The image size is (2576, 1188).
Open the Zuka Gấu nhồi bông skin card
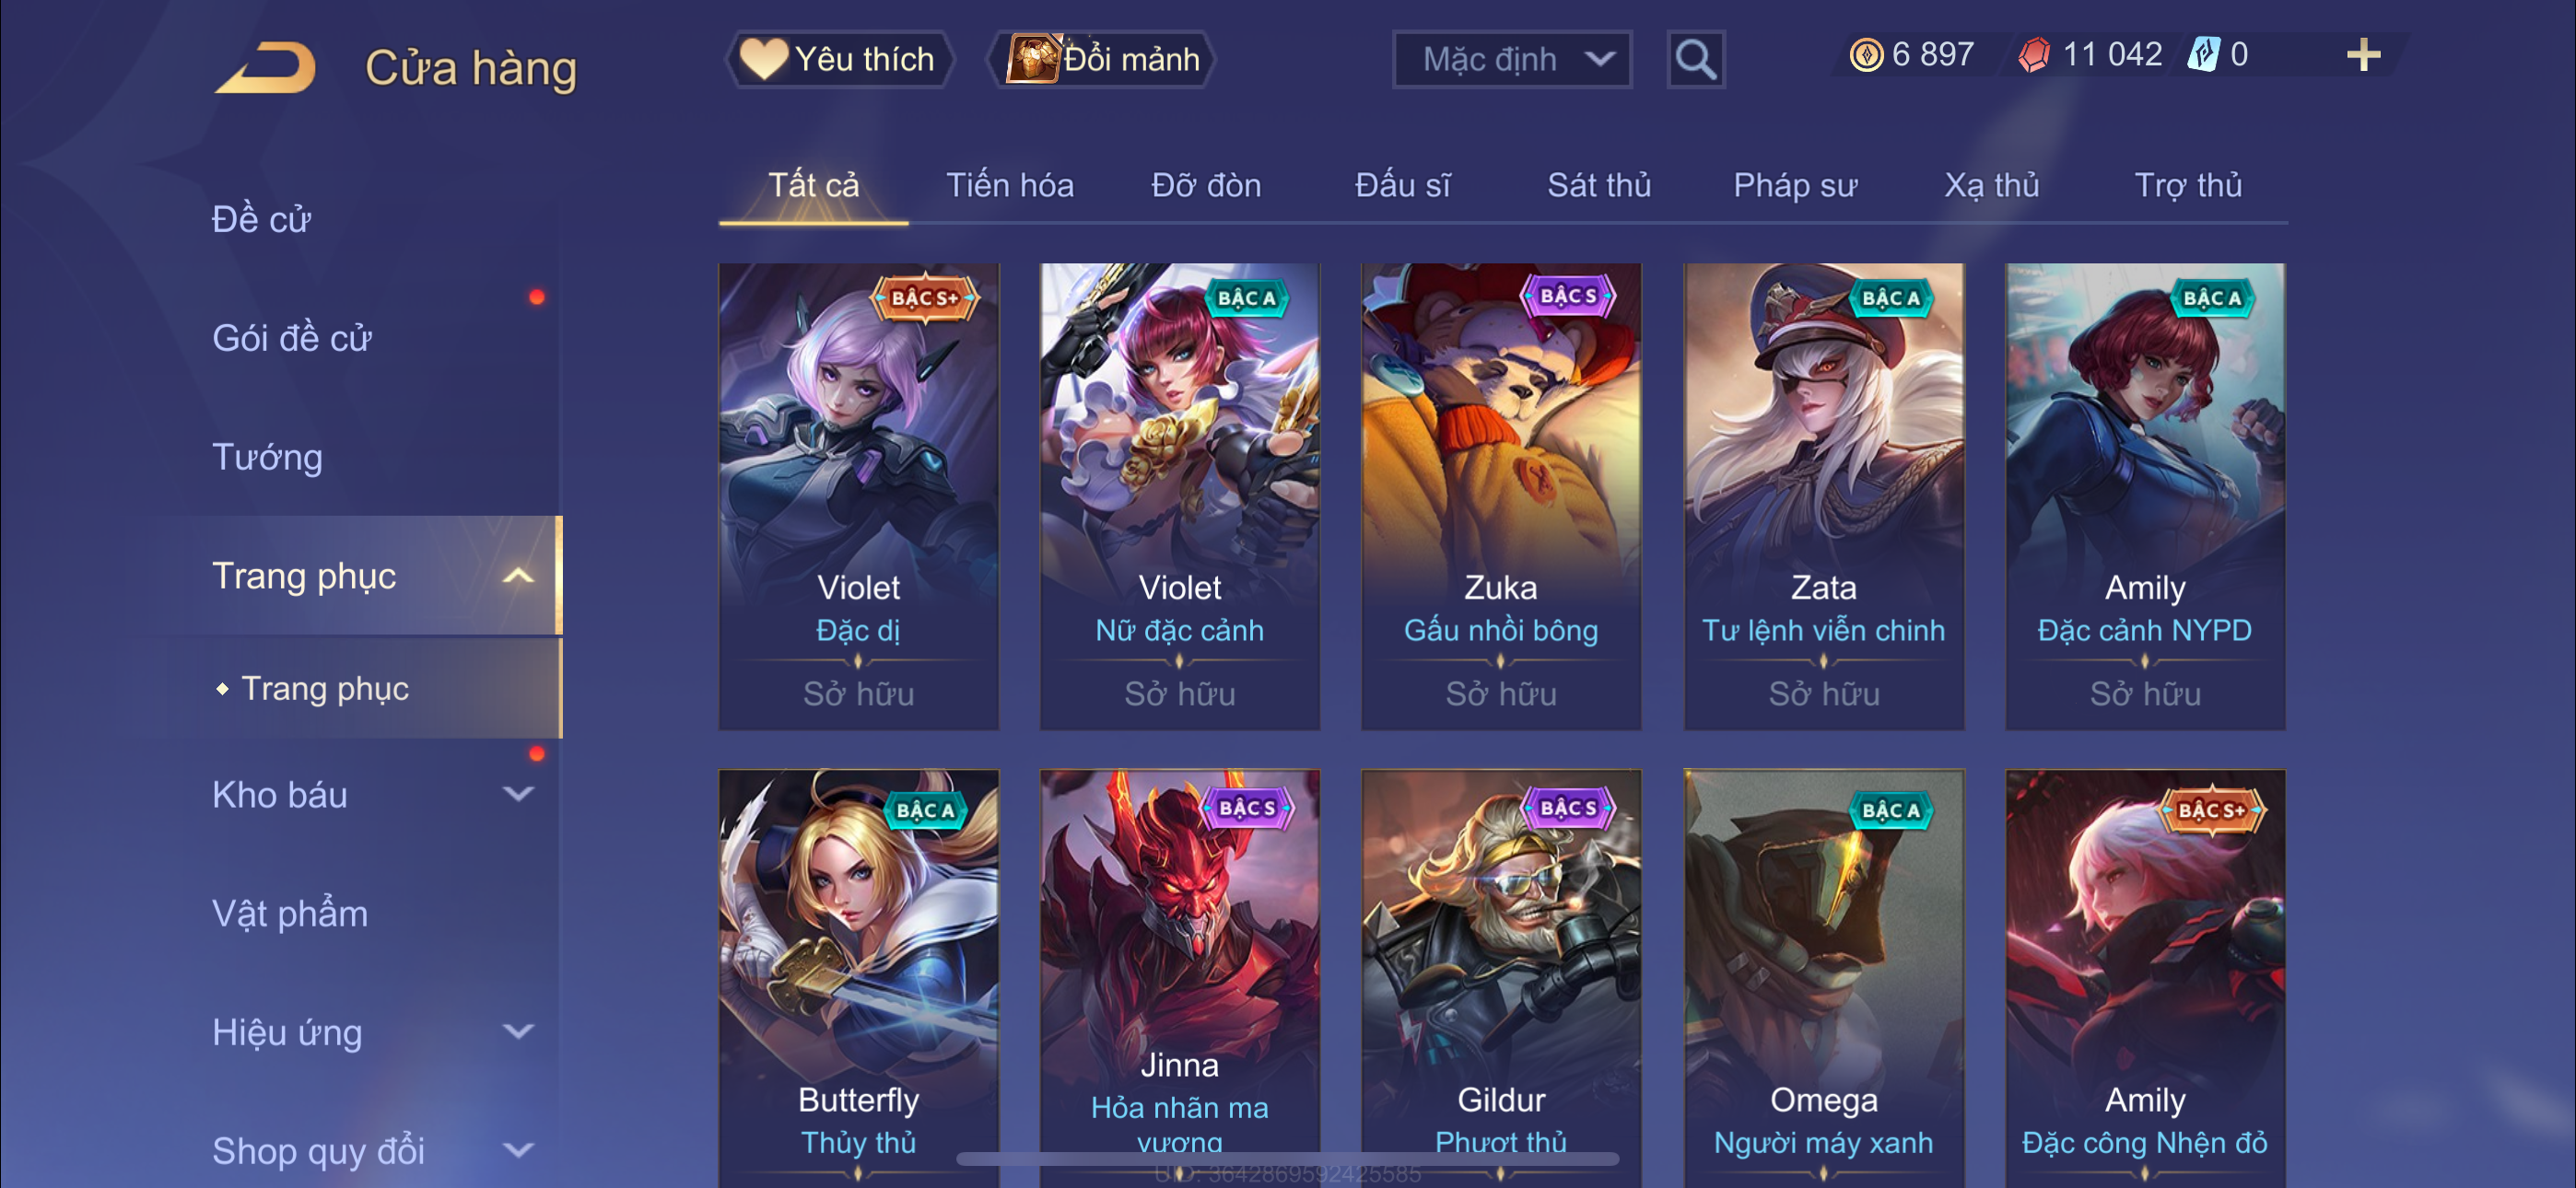tap(1501, 497)
